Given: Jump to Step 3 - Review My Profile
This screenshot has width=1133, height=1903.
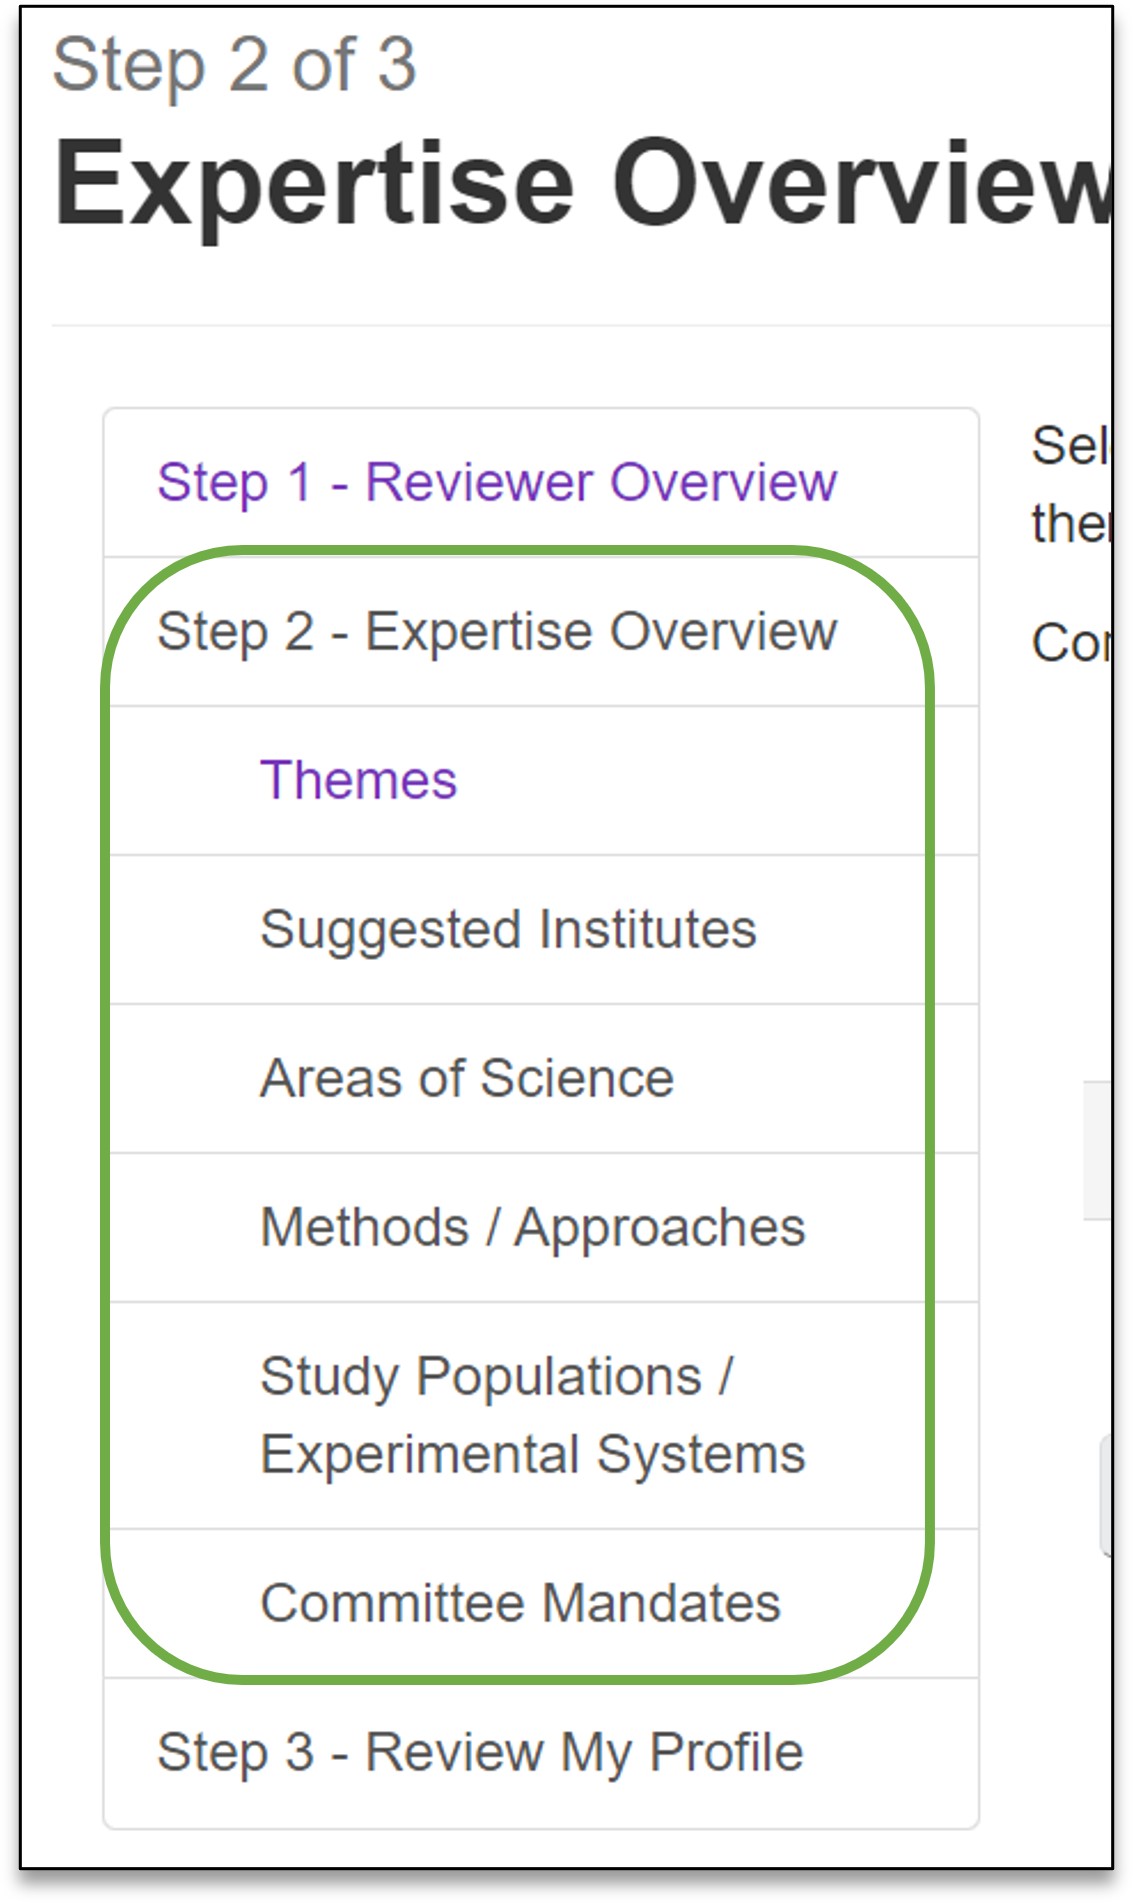Looking at the screenshot, I should coord(480,1753).
